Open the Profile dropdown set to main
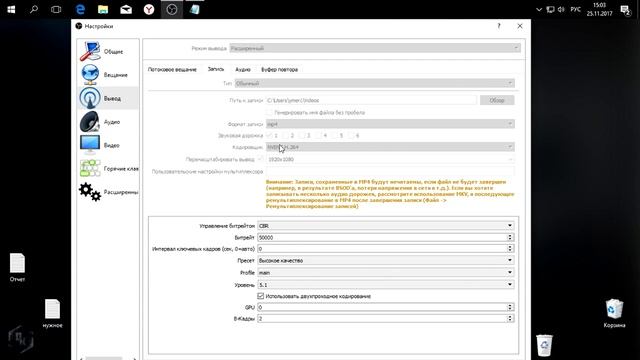640x360 pixels. 385,272
